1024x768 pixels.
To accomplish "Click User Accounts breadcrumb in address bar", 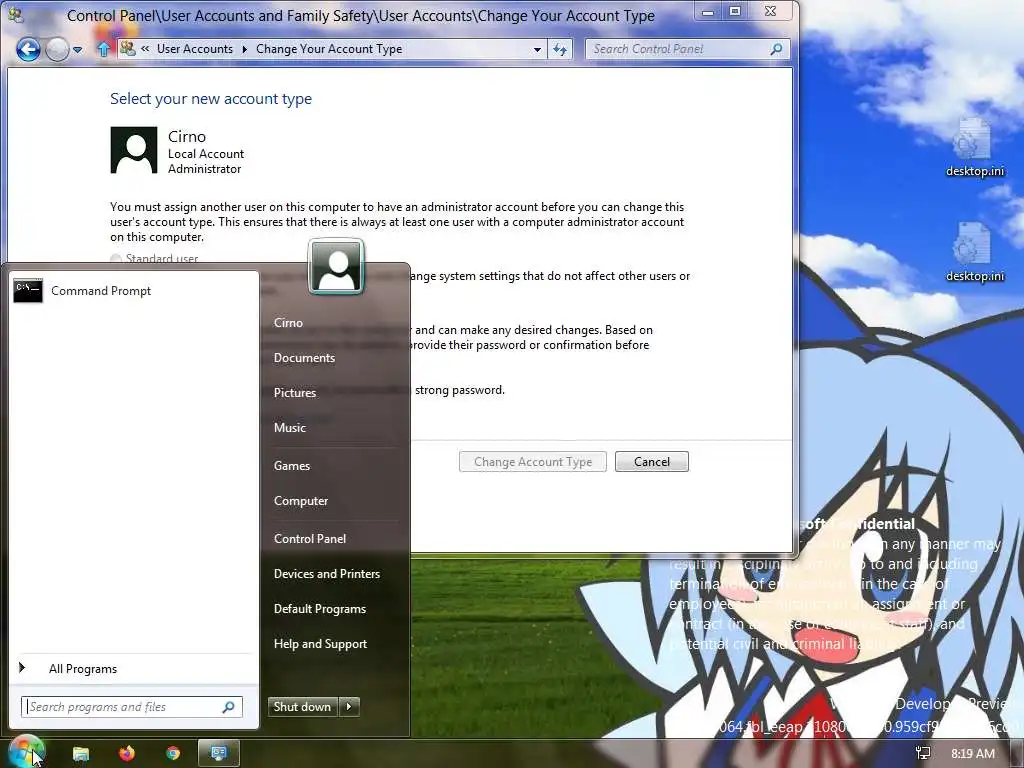I will pyautogui.click(x=195, y=49).
